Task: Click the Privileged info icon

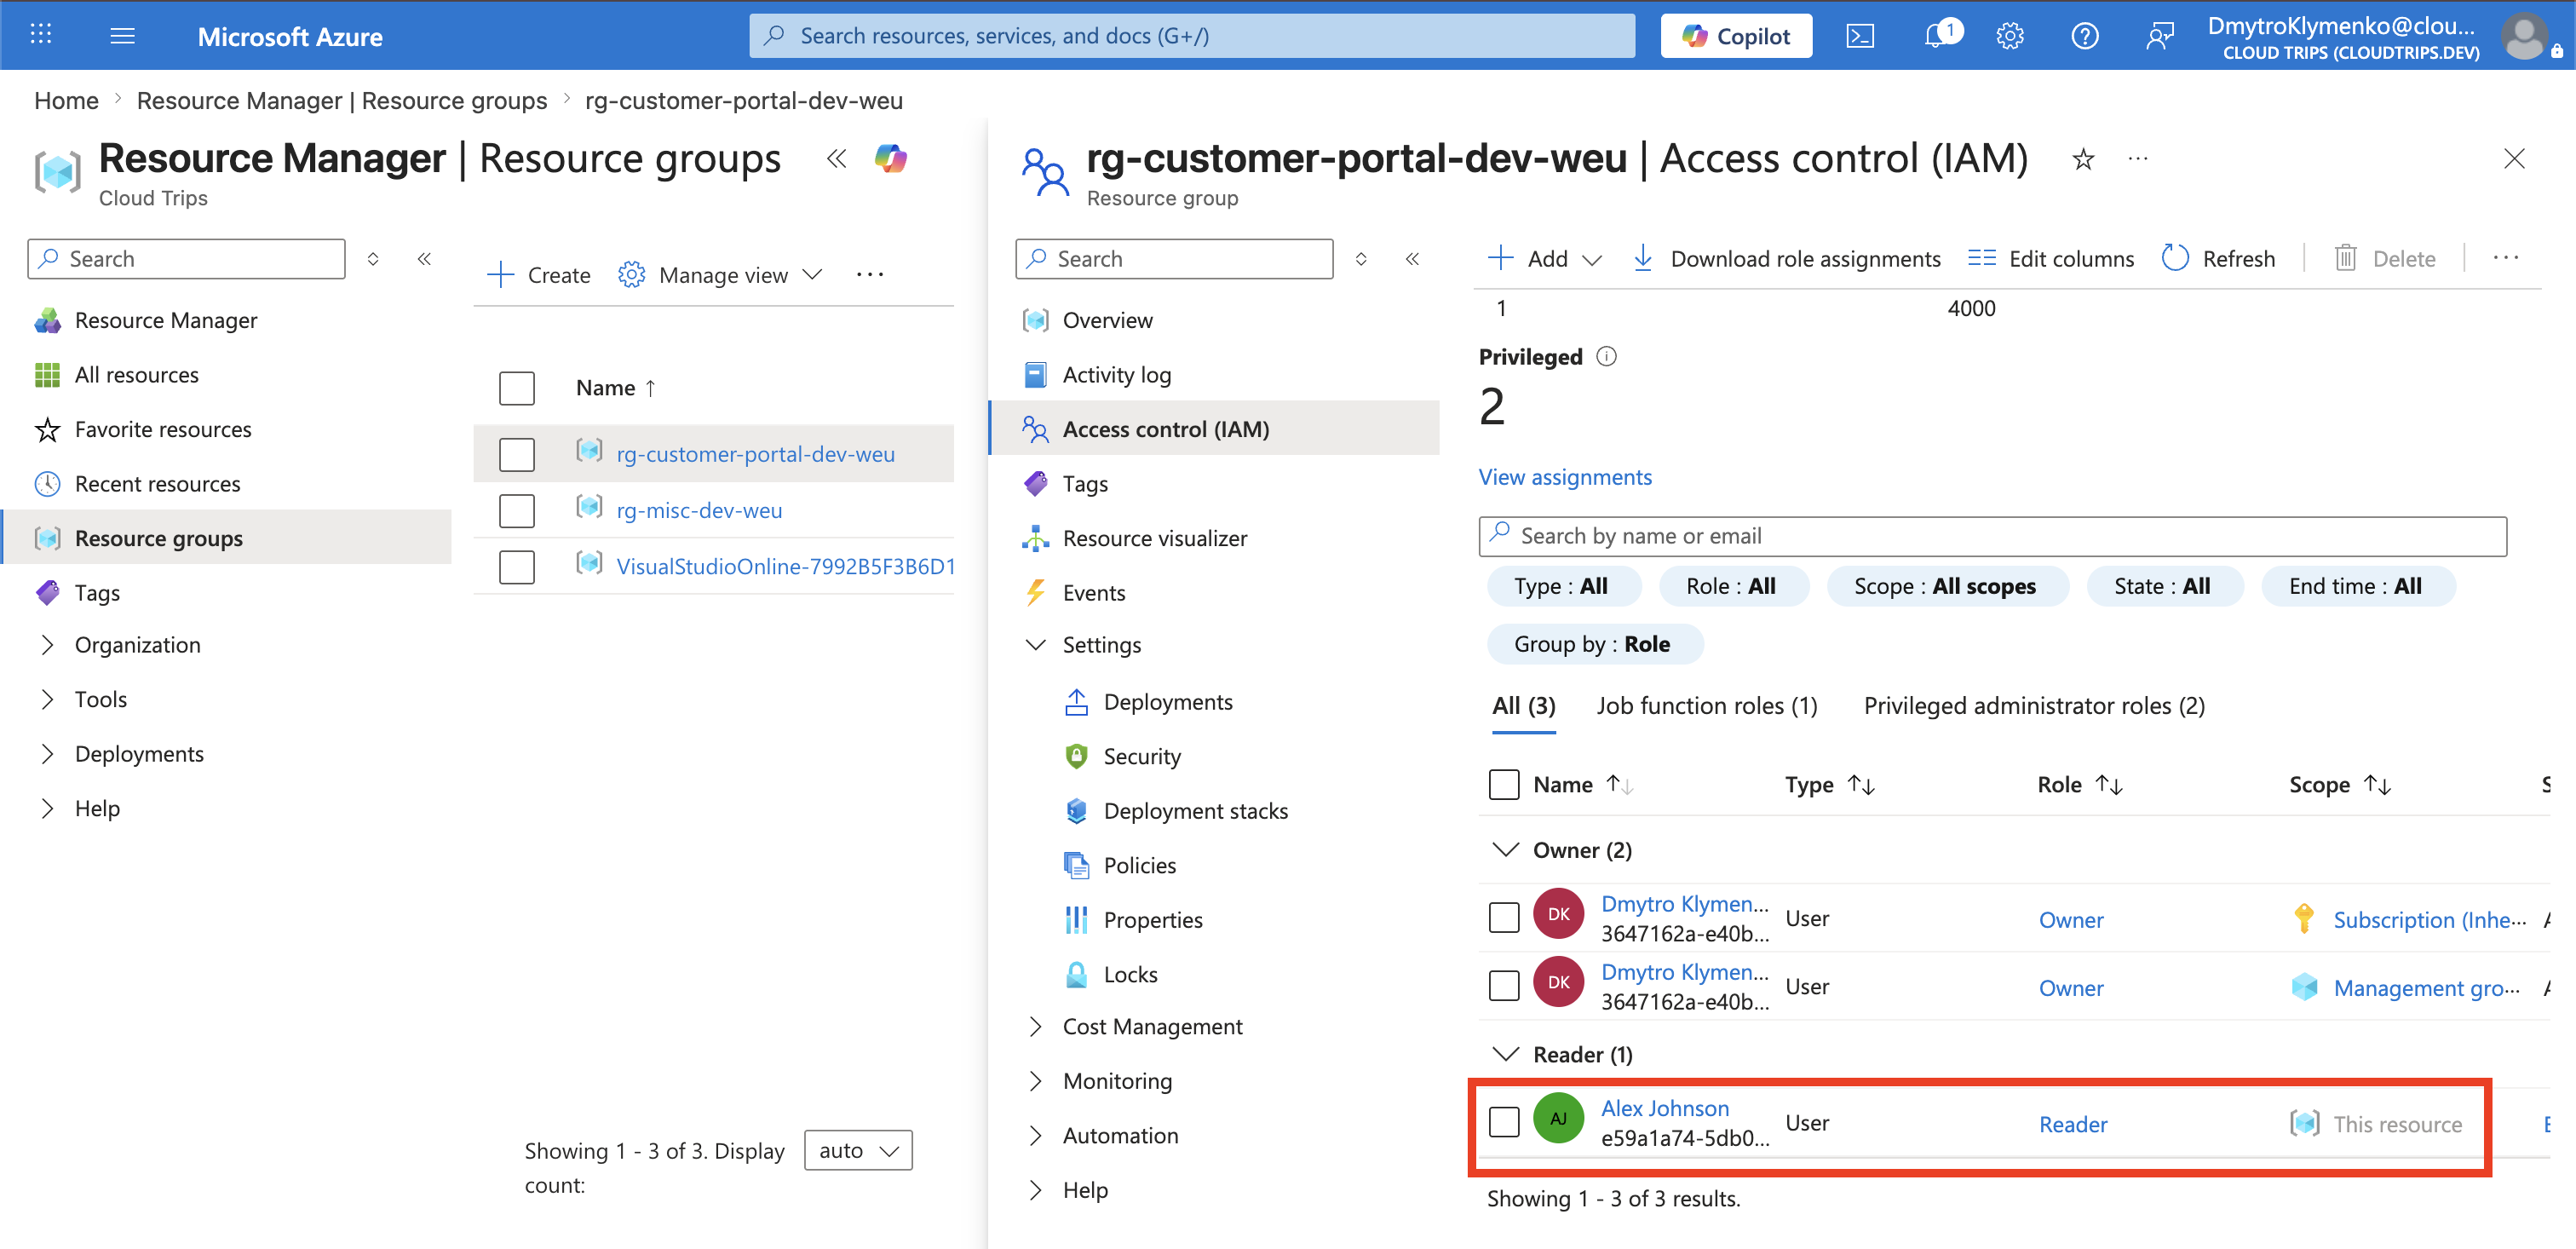Action: (1606, 356)
